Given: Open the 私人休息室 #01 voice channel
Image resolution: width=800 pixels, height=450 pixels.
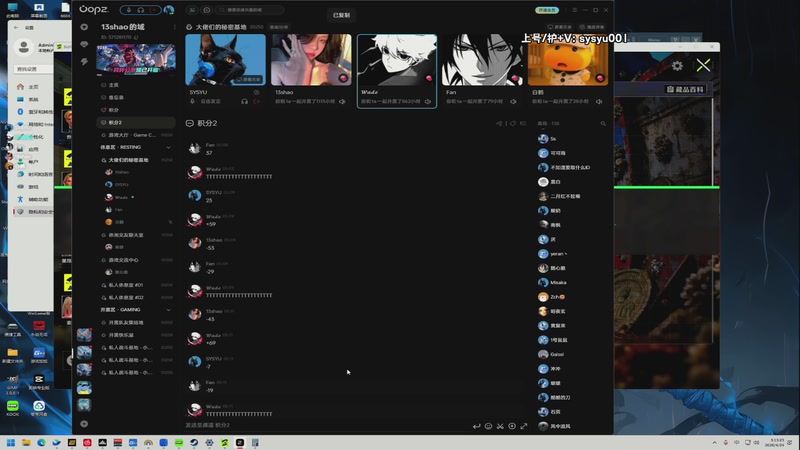Looking at the screenshot, I should [x=136, y=285].
